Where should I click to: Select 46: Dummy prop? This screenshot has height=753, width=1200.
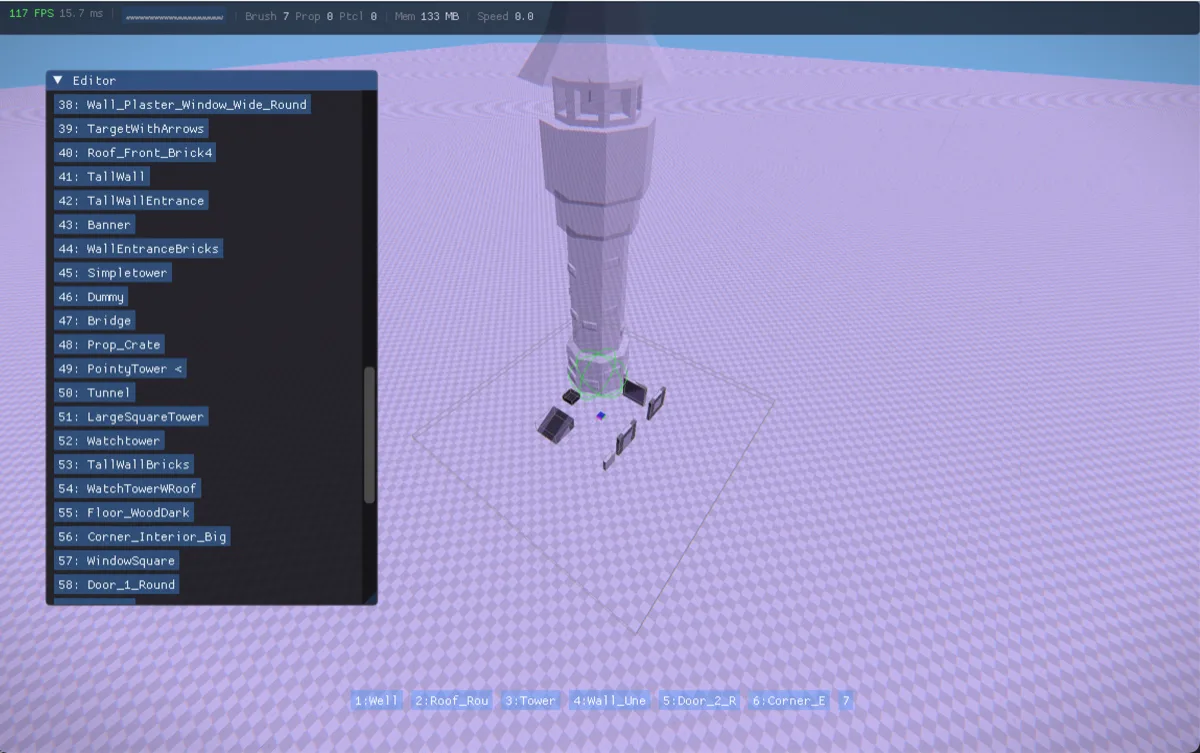[x=91, y=296]
